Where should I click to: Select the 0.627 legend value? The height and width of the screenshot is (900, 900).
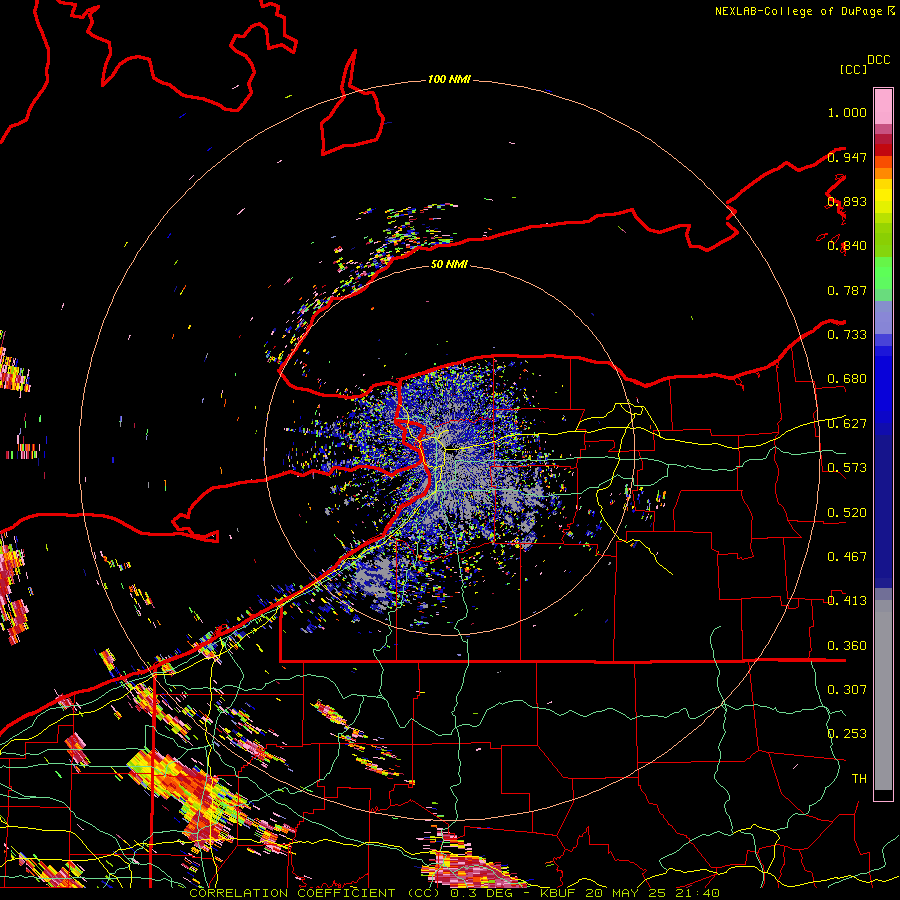pos(847,424)
